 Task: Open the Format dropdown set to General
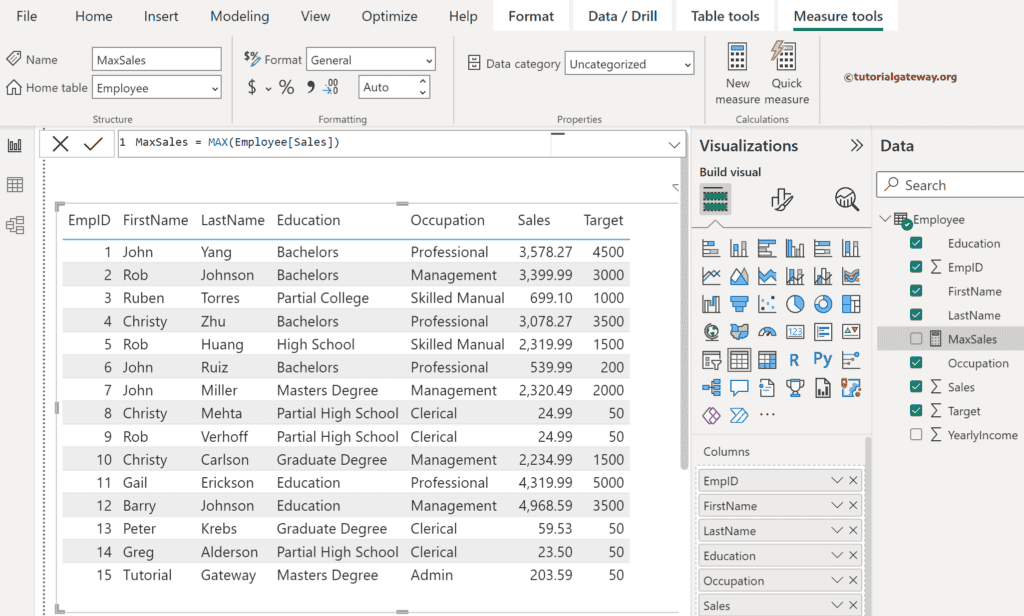(371, 60)
